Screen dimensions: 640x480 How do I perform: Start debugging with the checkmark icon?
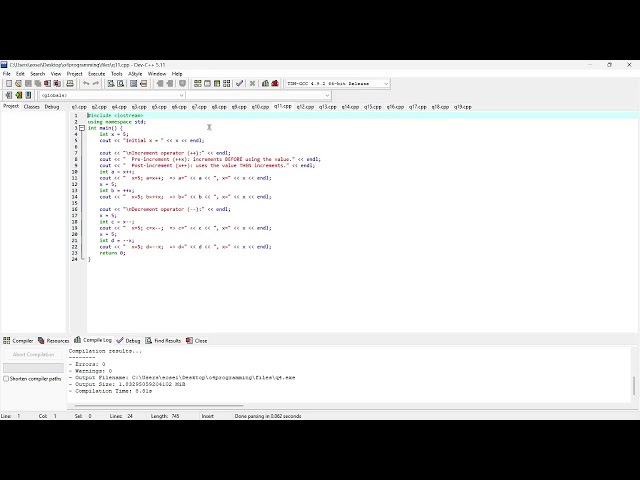[239, 83]
